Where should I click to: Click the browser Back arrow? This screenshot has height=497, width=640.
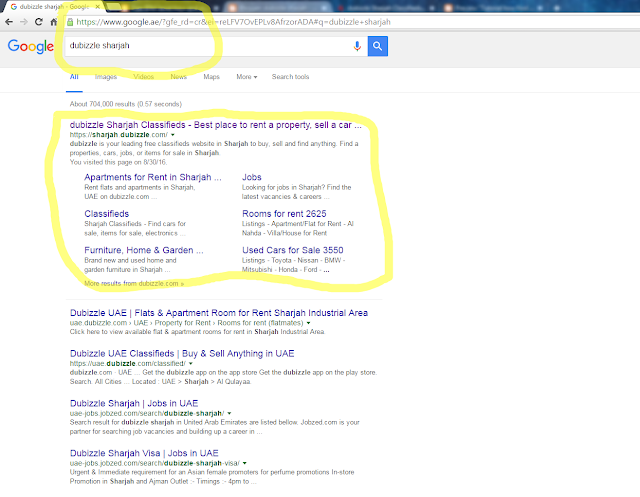9,22
